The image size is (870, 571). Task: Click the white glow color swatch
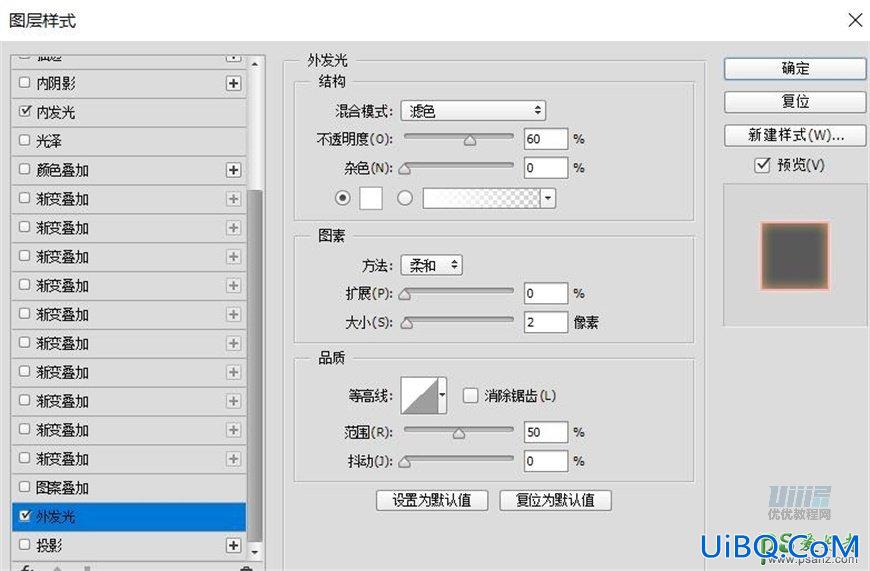[x=371, y=198]
